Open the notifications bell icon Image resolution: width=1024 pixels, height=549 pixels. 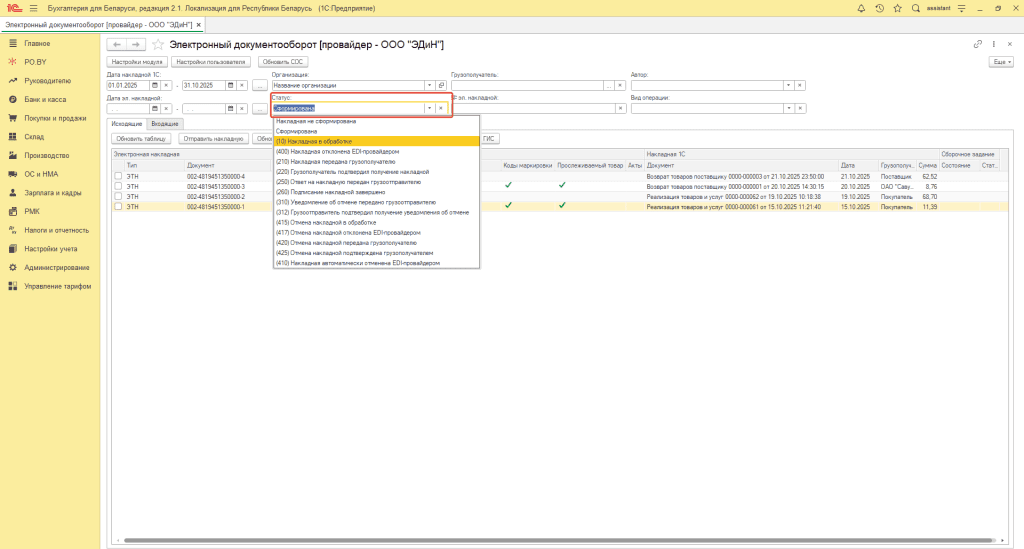[862, 8]
